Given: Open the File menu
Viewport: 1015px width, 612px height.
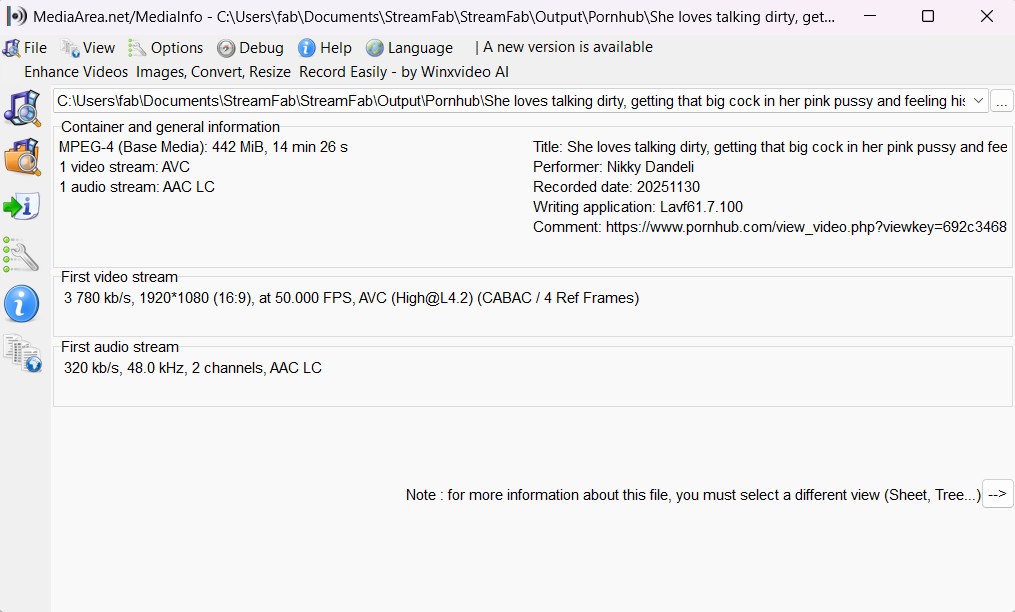Looking at the screenshot, I should pyautogui.click(x=26, y=48).
